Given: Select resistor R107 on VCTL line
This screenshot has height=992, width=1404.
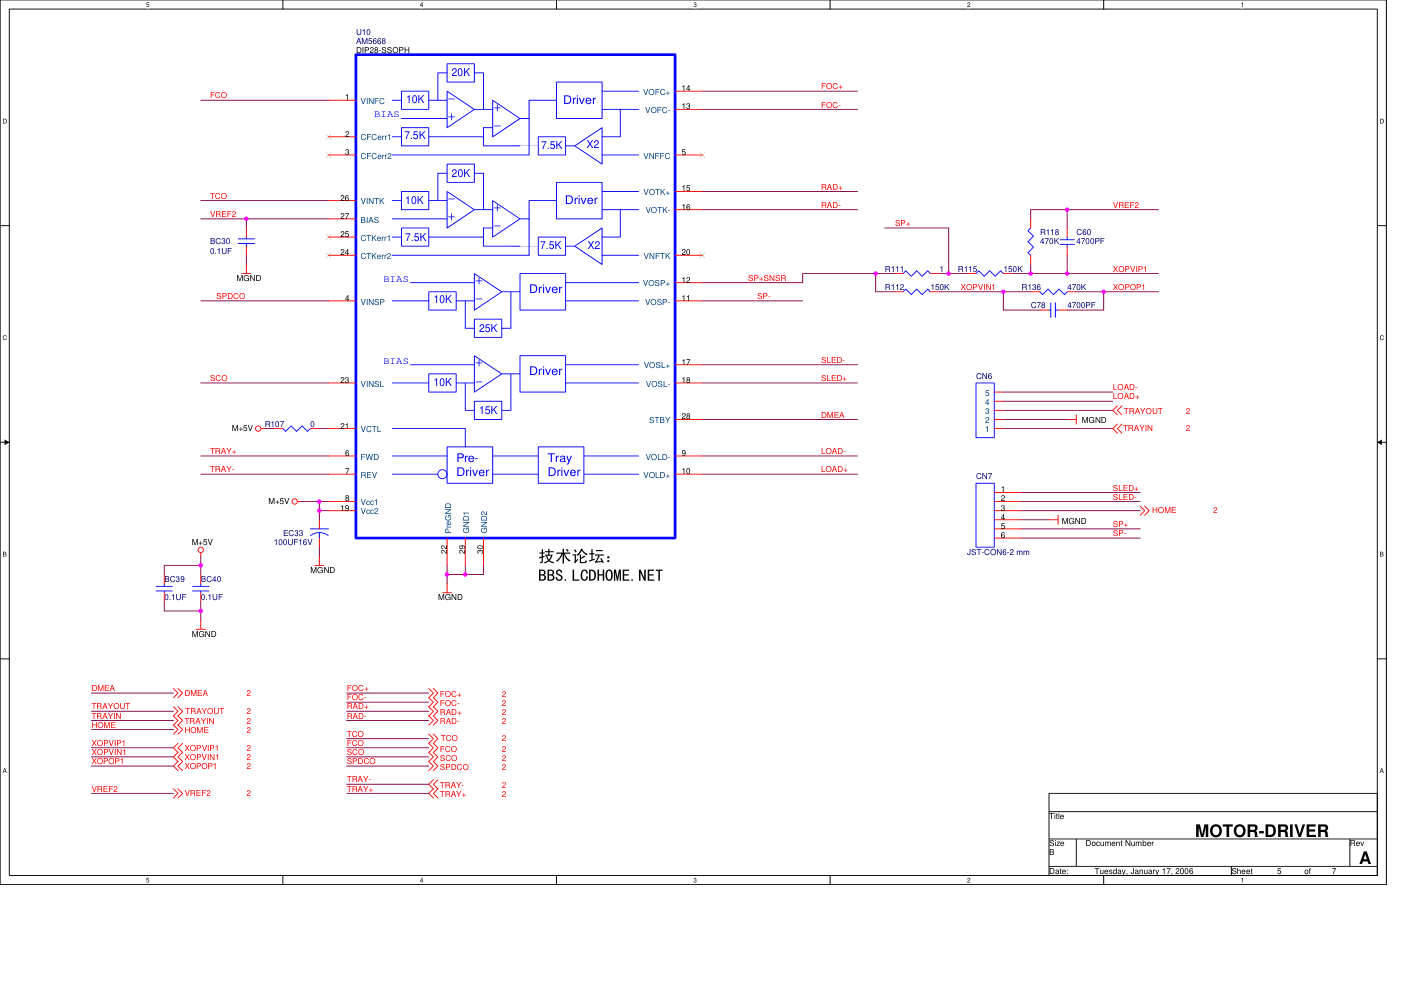Looking at the screenshot, I should click(x=297, y=428).
